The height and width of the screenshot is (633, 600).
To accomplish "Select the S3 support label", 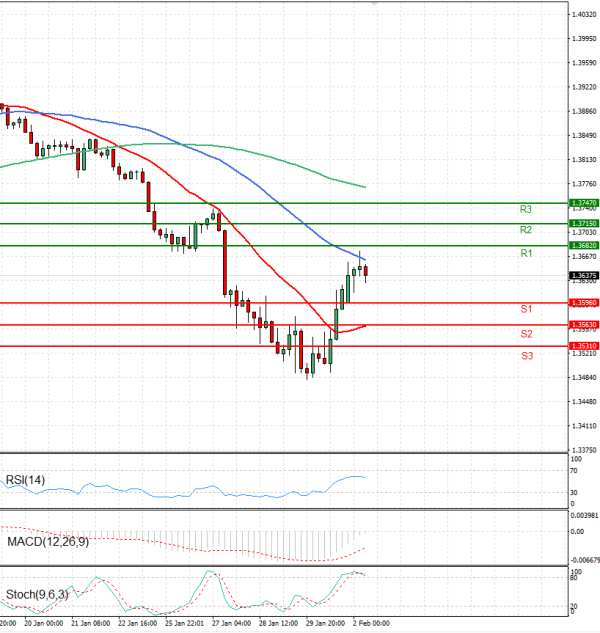I will point(525,356).
